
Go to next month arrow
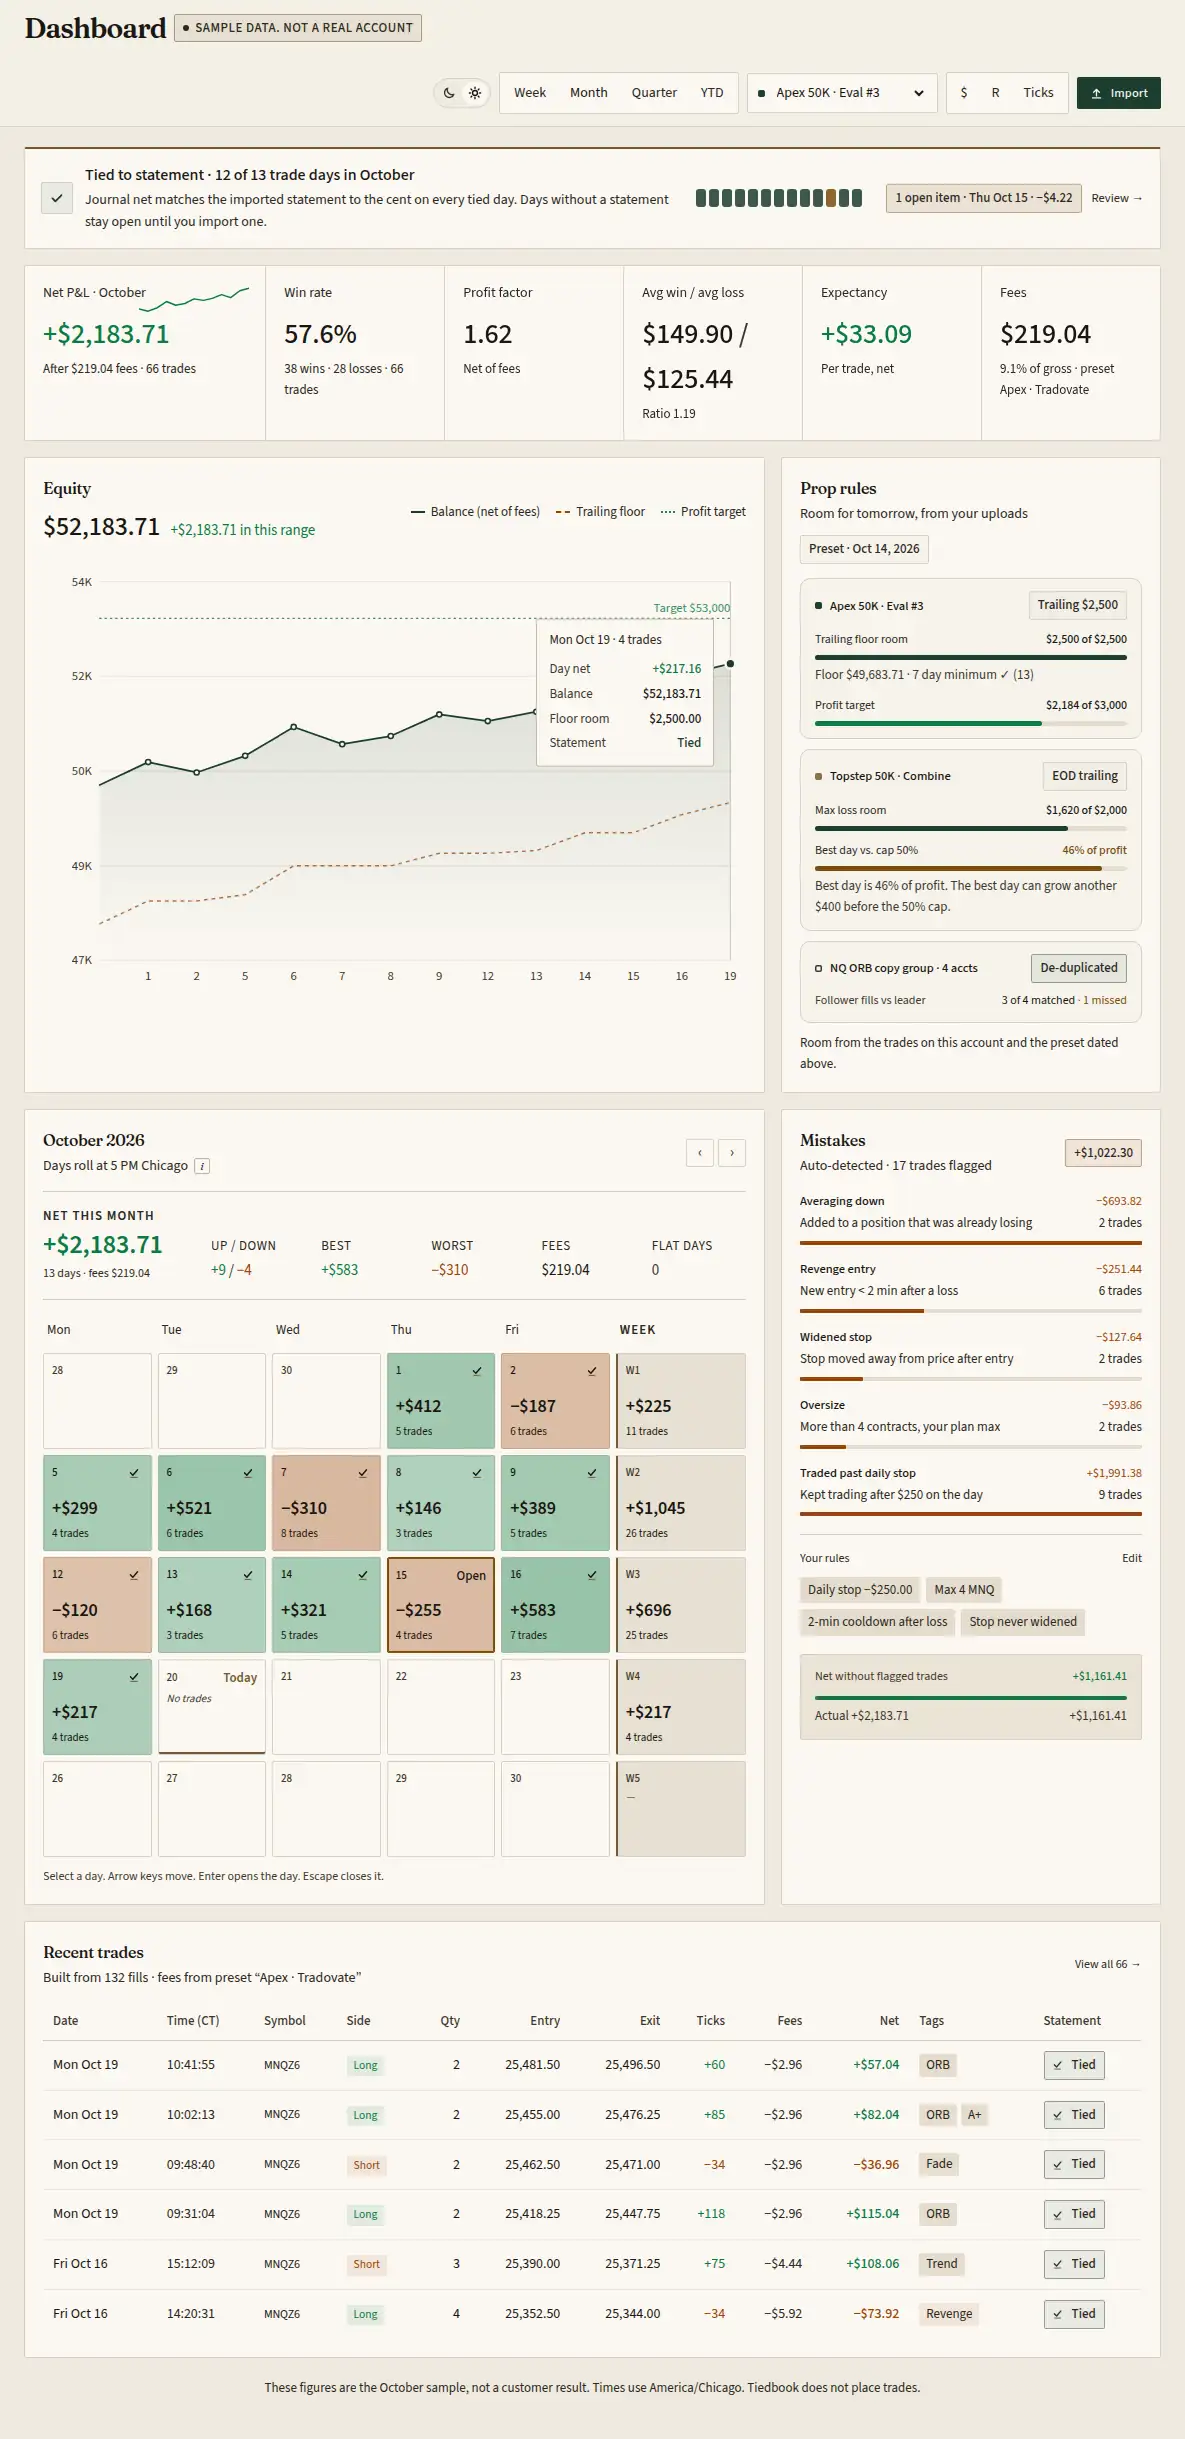(732, 1153)
